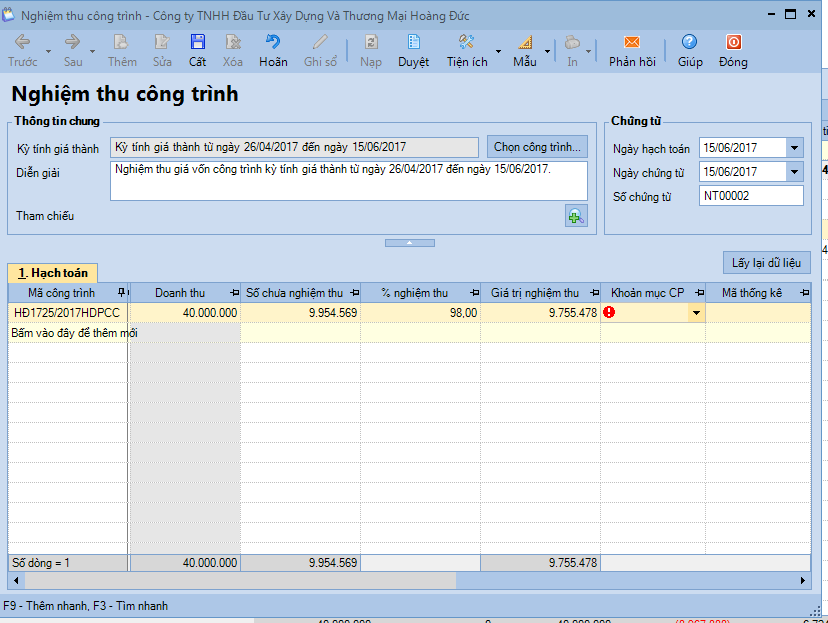This screenshot has width=828, height=623.
Task: Select the 1. Hạch toán tab
Action: [x=52, y=273]
